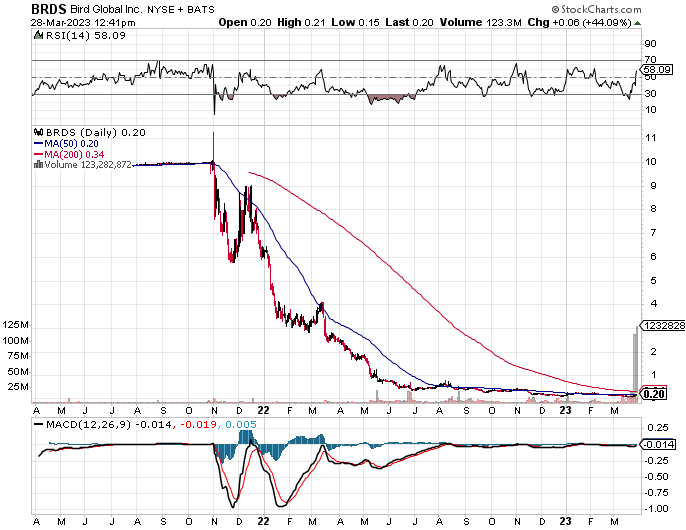Click the 11 label on the price axis
The image size is (686, 530).
click(651, 138)
